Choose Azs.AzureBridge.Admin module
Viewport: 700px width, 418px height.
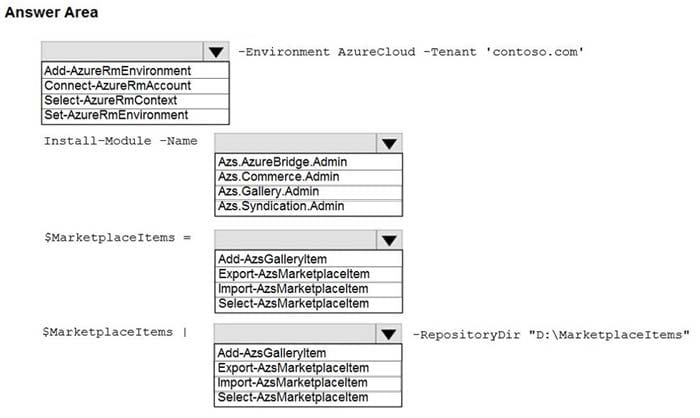[308, 162]
